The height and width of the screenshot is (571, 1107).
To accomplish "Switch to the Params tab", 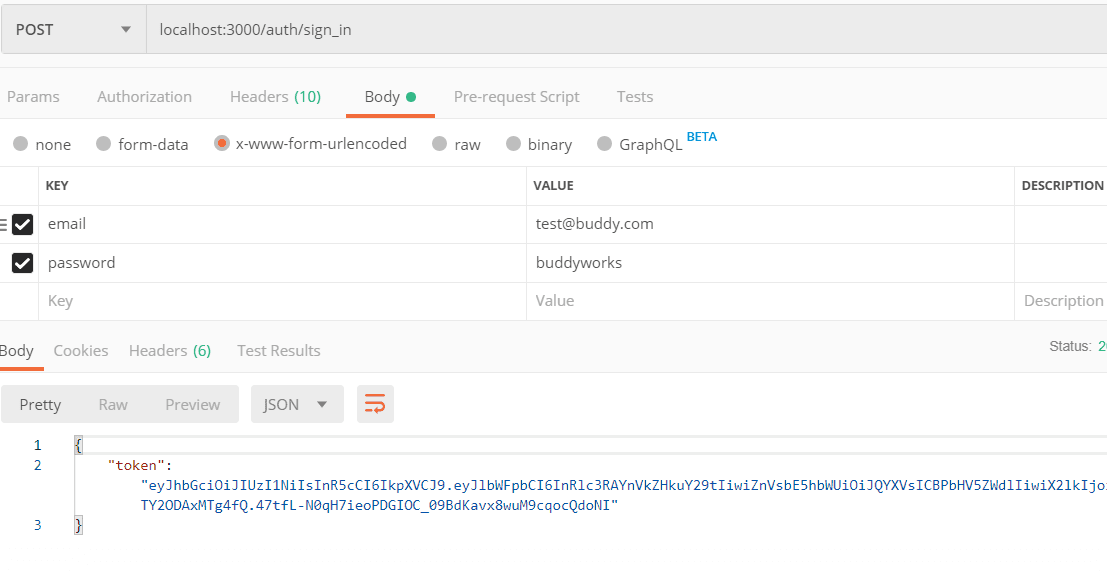I will [33, 97].
